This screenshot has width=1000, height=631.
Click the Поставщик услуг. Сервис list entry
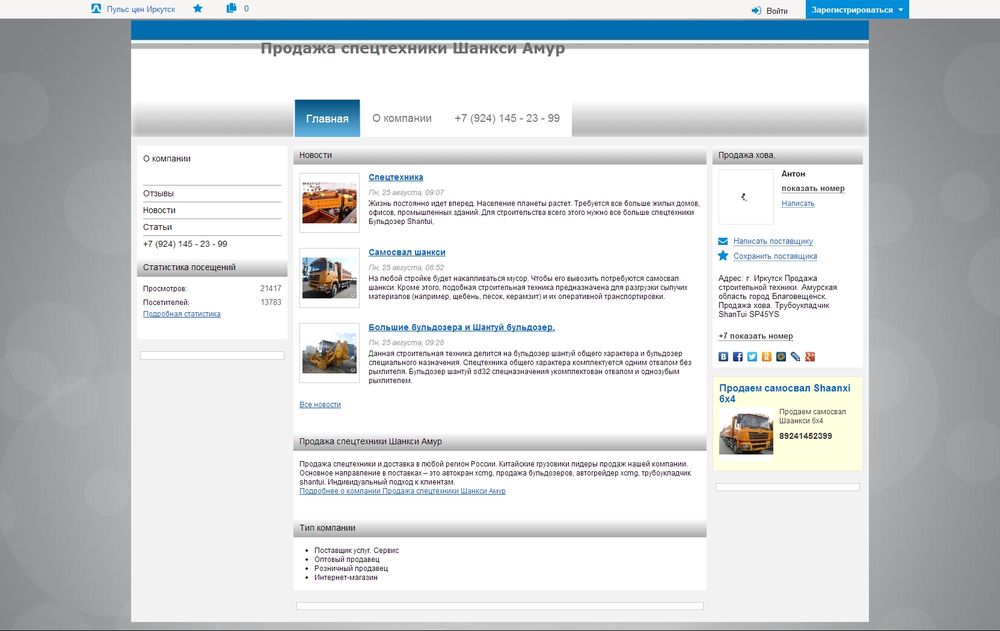[x=357, y=551]
